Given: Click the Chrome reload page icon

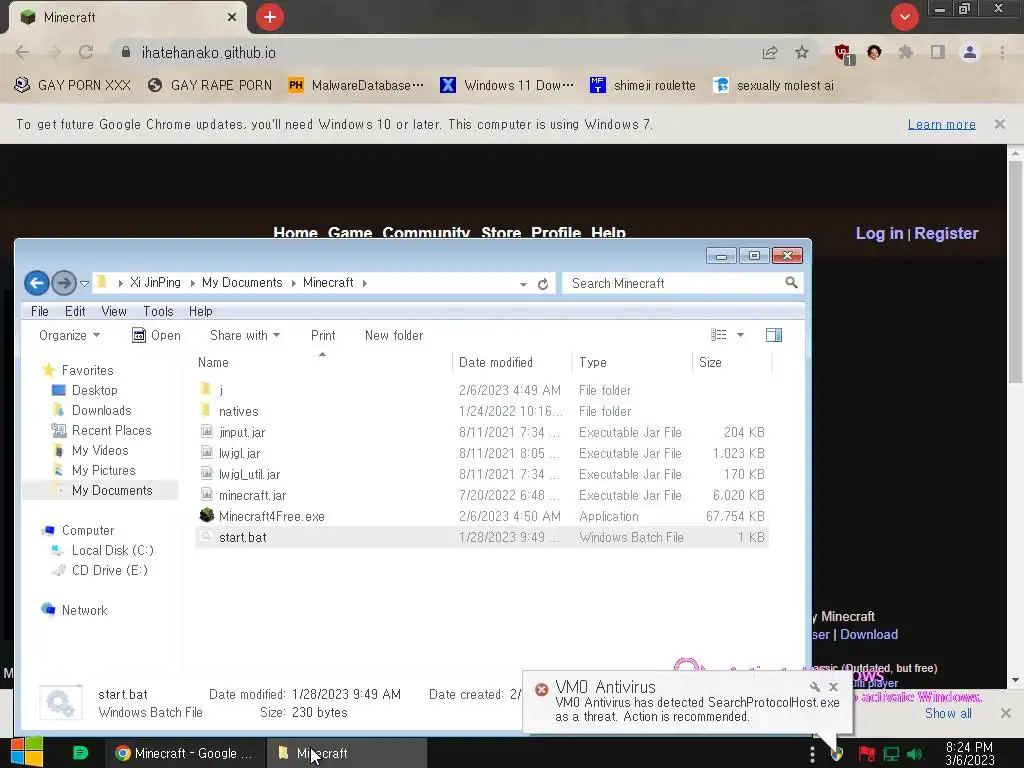Looking at the screenshot, I should [86, 52].
